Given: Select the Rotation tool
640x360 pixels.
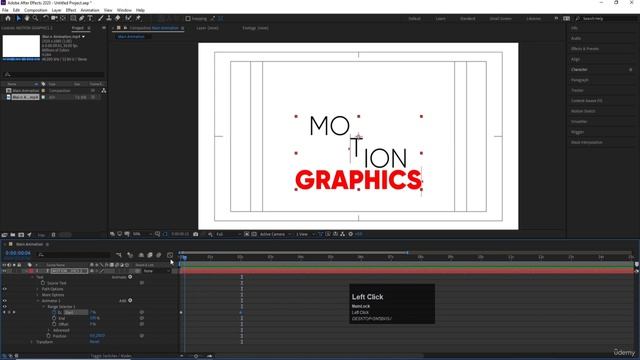Looking at the screenshot, I should tap(46, 18).
